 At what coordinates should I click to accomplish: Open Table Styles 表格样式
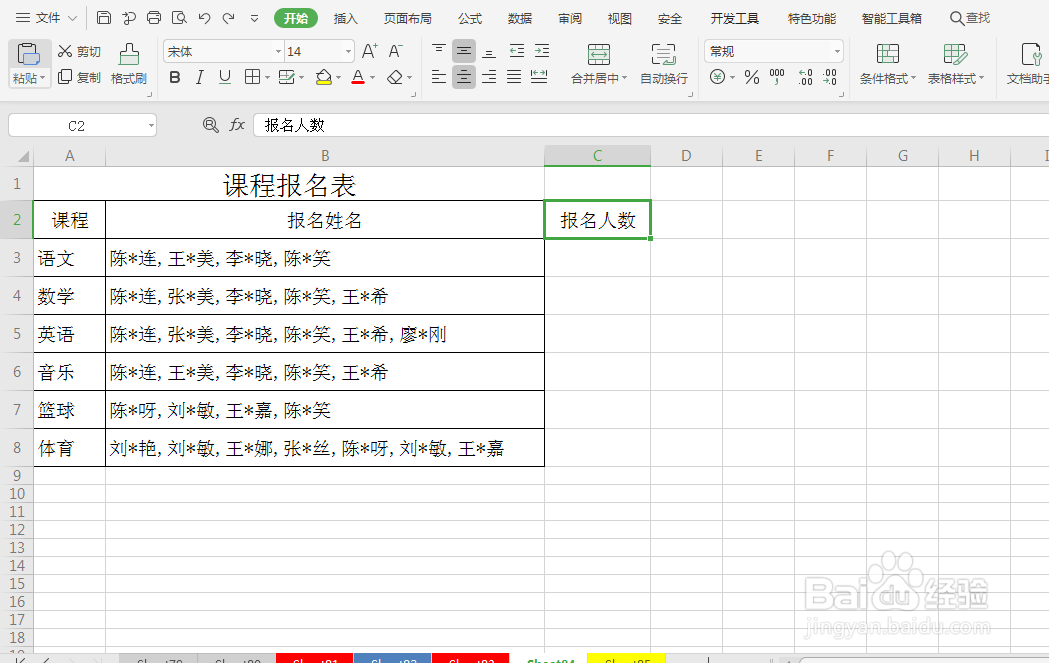click(x=955, y=64)
